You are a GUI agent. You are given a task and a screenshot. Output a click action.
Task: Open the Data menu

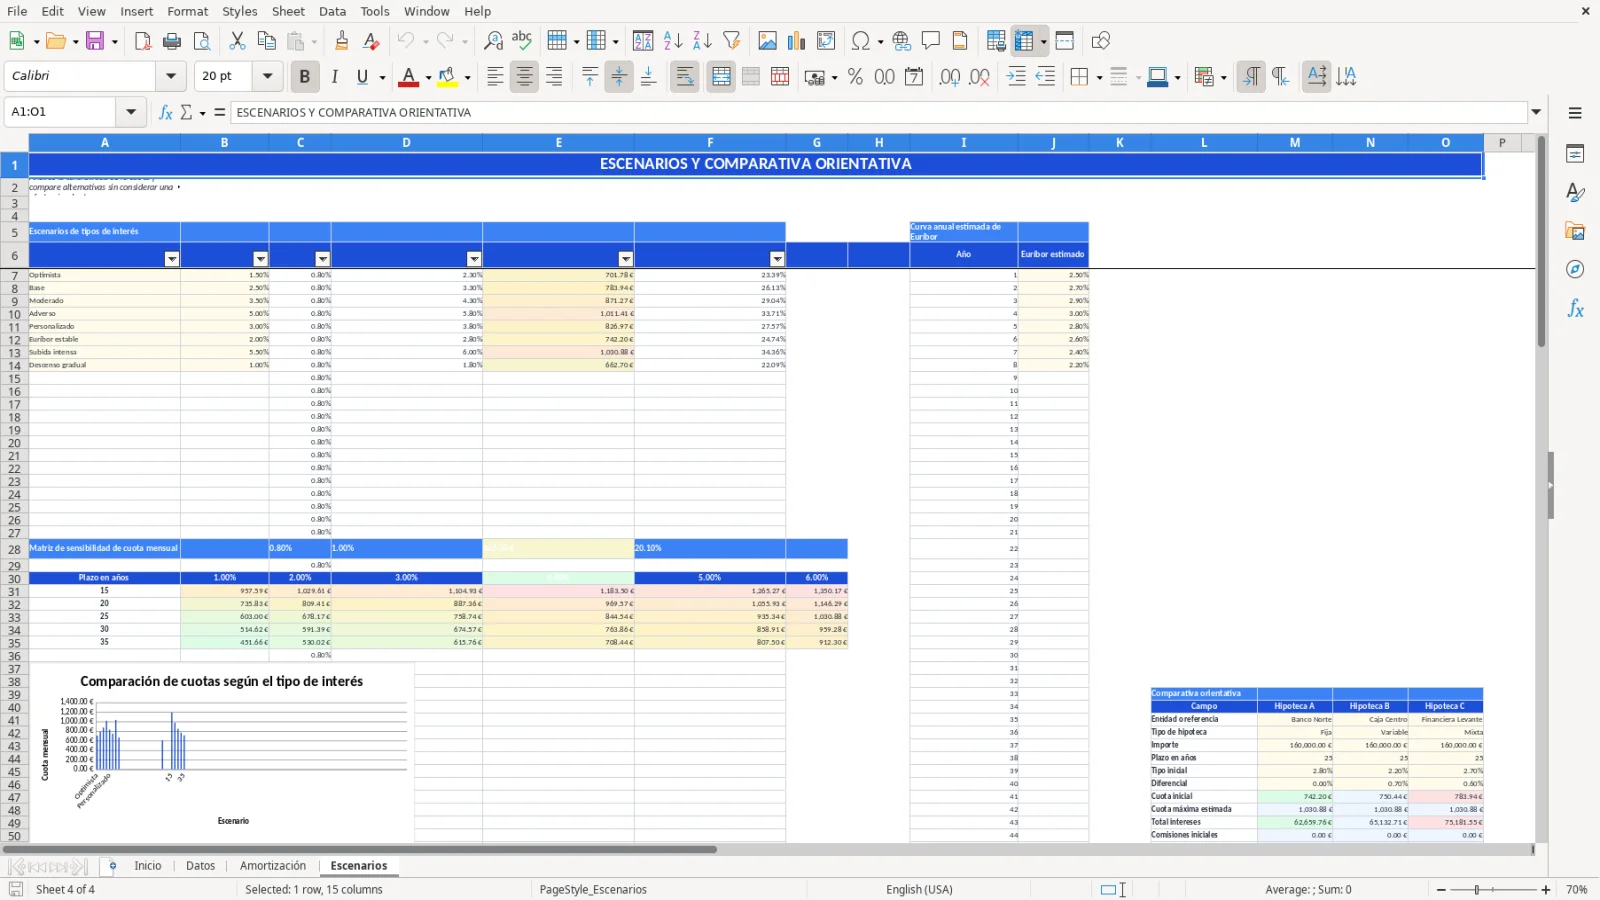tap(332, 11)
